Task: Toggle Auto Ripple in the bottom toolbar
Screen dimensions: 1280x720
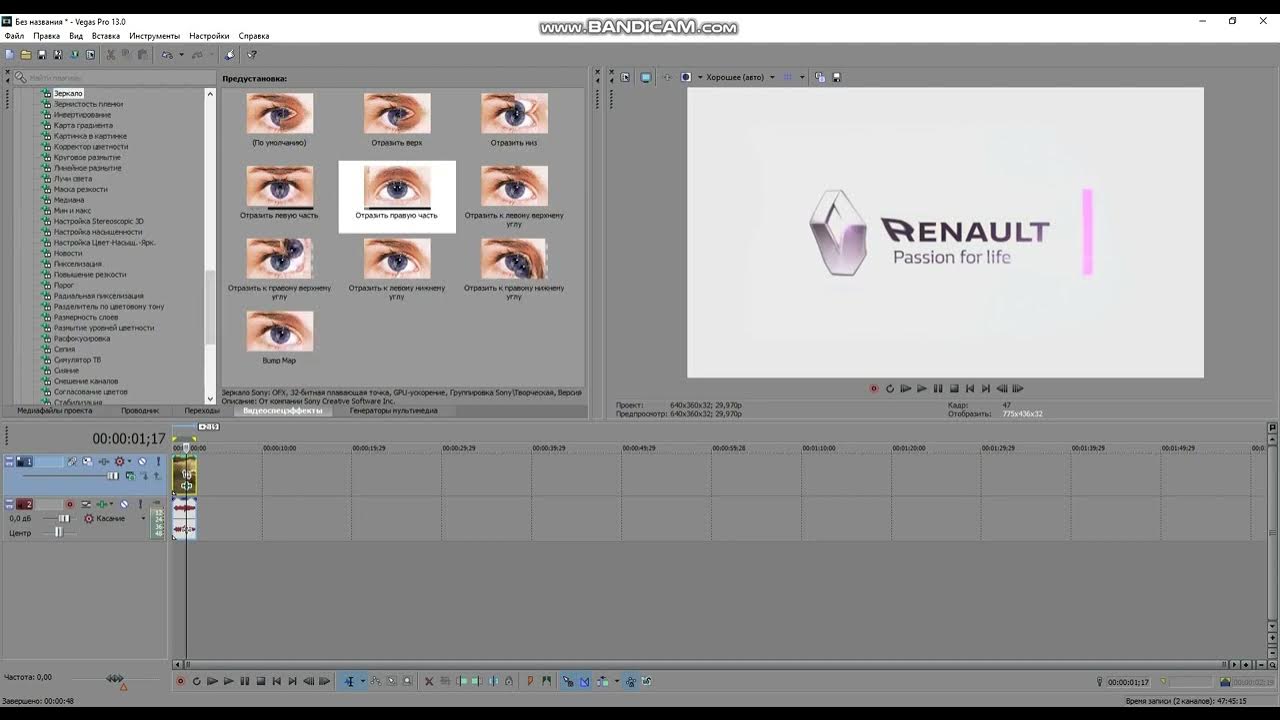Action: tap(602, 681)
